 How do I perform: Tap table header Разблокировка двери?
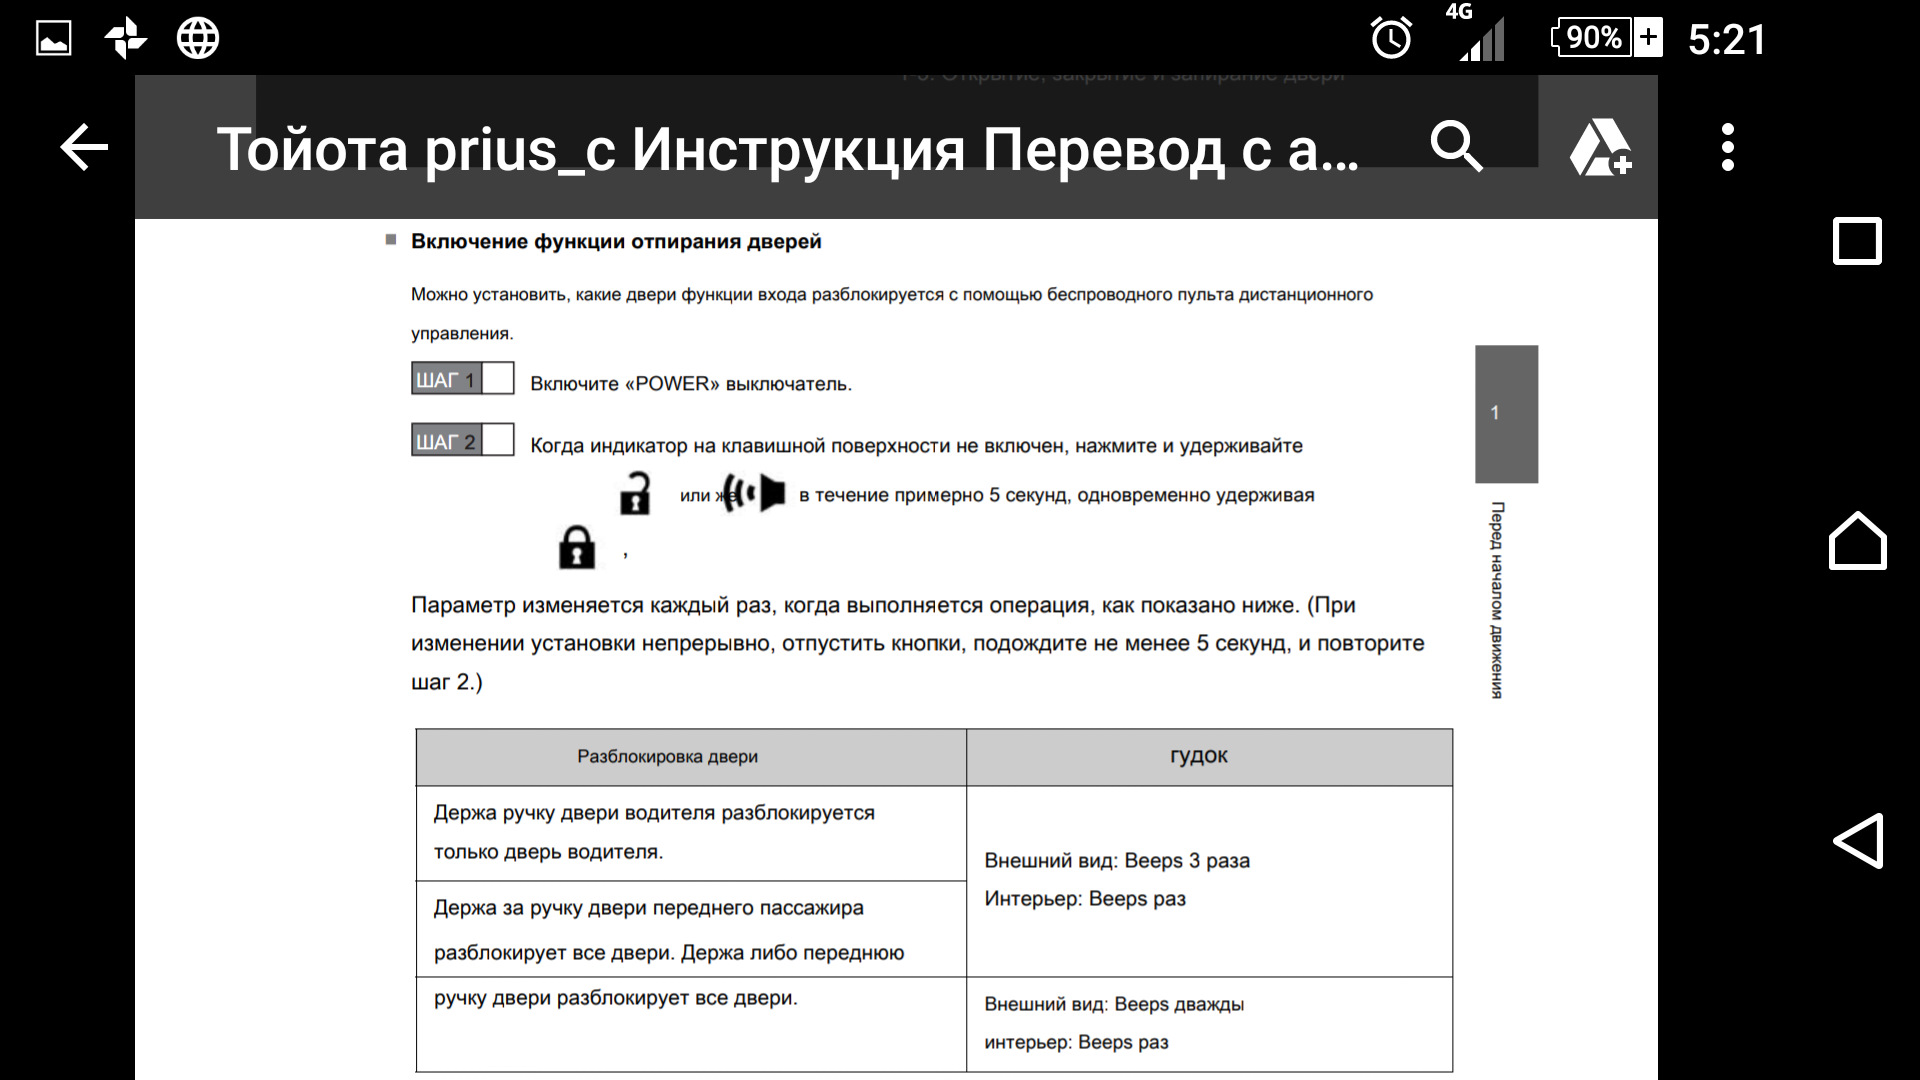coord(667,757)
